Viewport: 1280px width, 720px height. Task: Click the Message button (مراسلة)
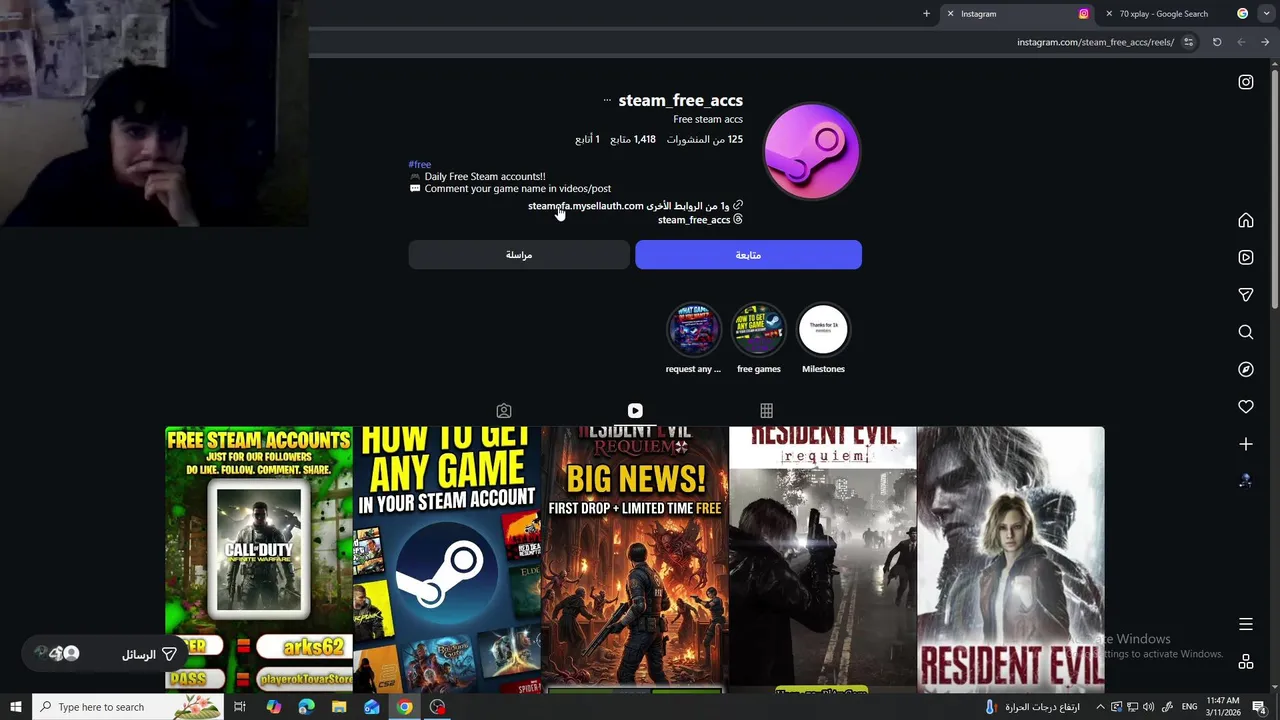(519, 255)
